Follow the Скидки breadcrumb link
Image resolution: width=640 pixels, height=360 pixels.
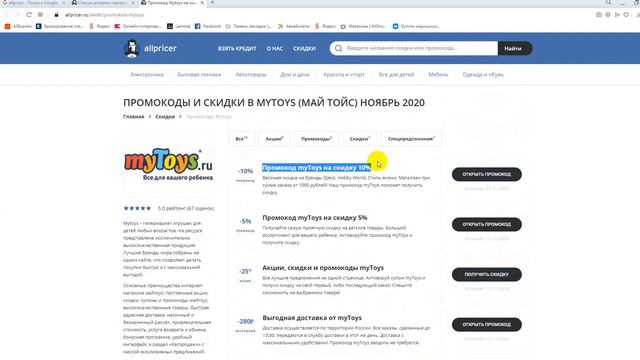point(165,117)
